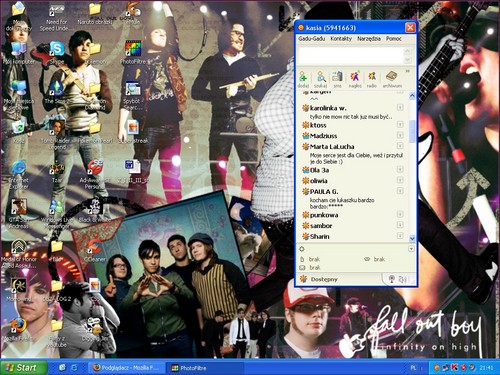
Task: Expand the contact details panel arrow
Action: pyautogui.click(x=411, y=249)
